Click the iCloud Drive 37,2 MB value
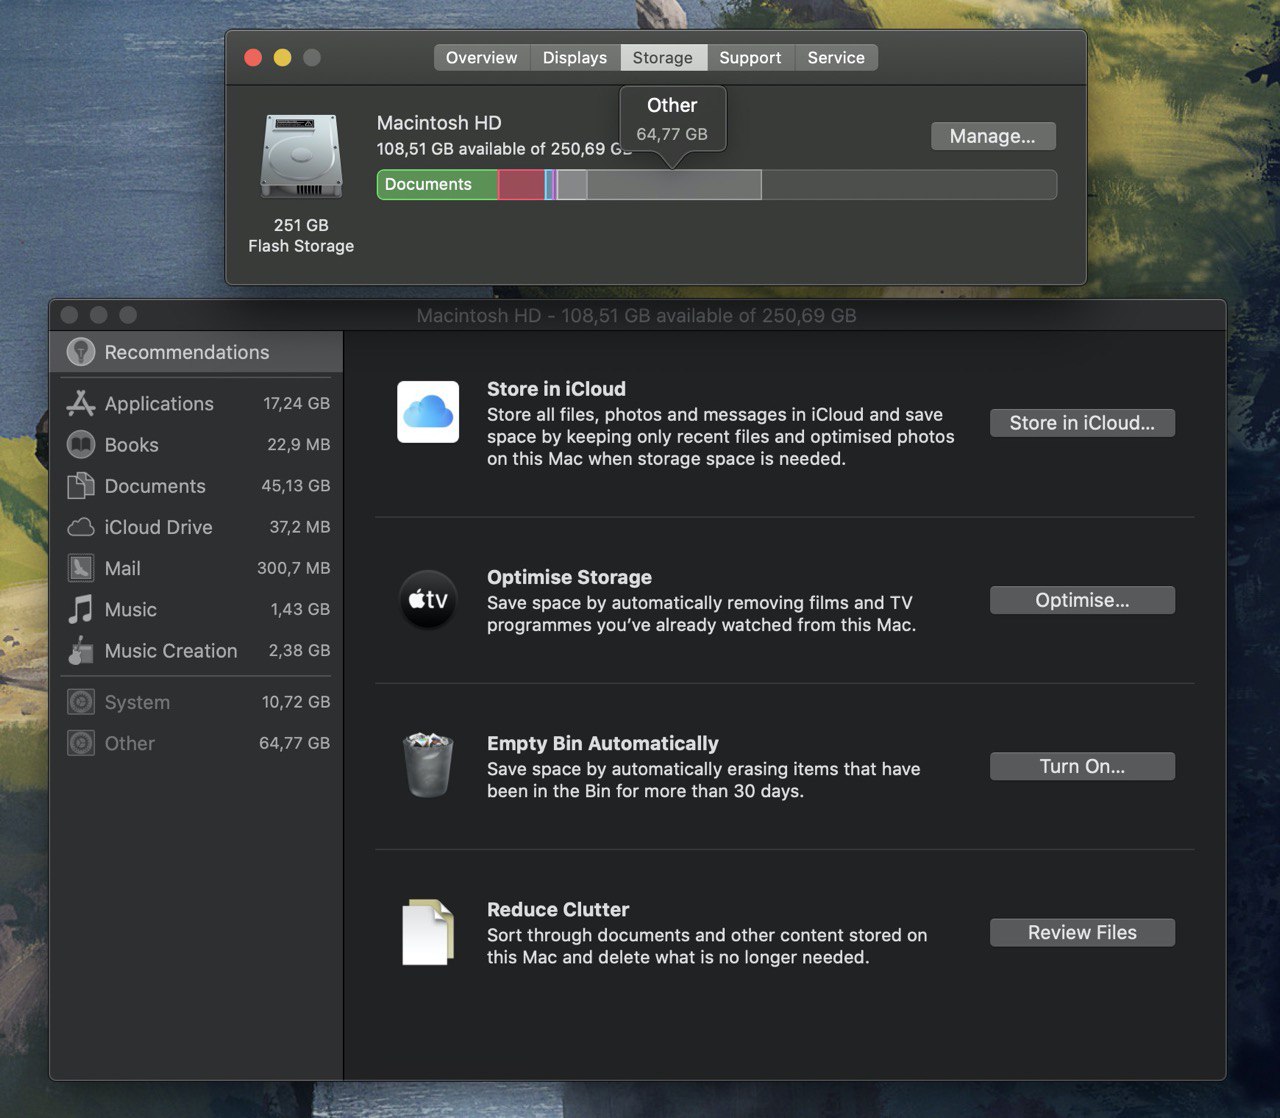 point(299,527)
